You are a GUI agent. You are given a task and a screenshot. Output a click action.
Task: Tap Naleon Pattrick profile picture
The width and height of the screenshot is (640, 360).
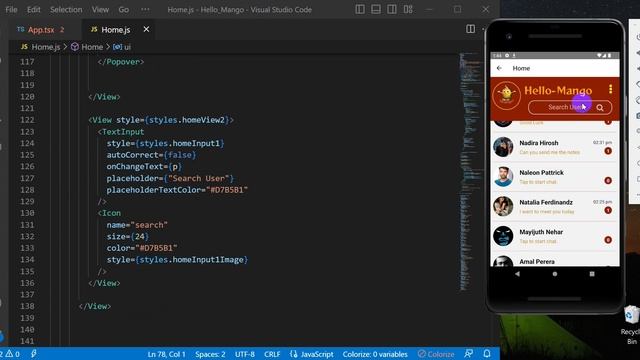click(x=503, y=177)
